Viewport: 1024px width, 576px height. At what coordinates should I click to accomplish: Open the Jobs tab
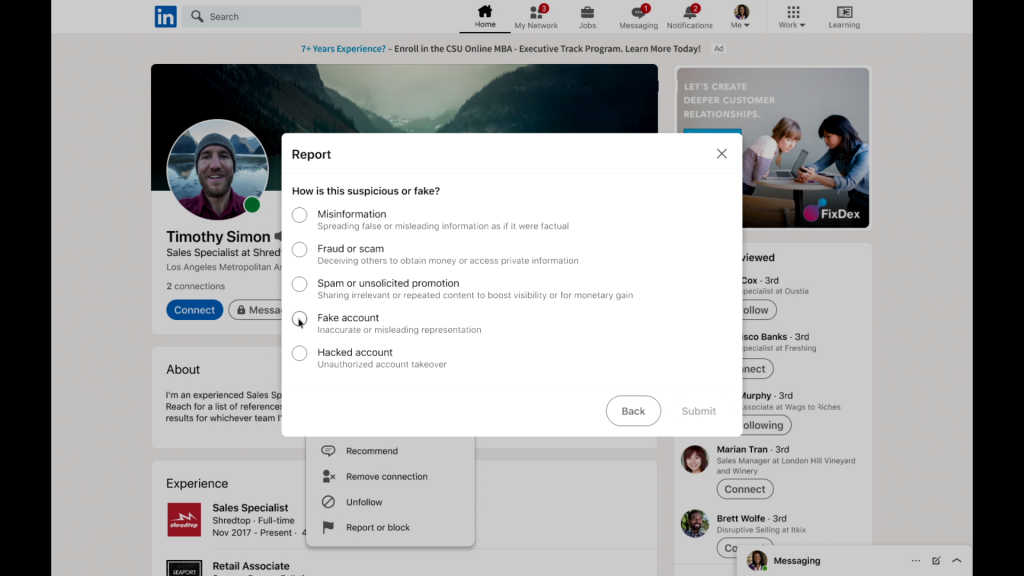tap(587, 16)
